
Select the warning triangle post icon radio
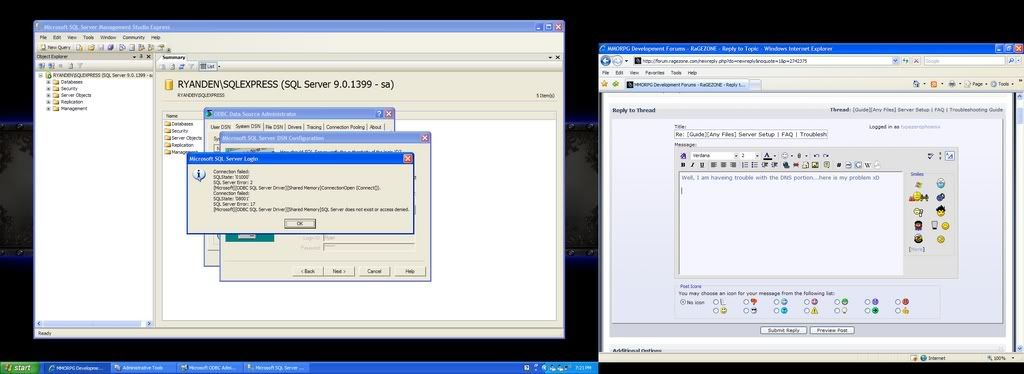point(807,310)
